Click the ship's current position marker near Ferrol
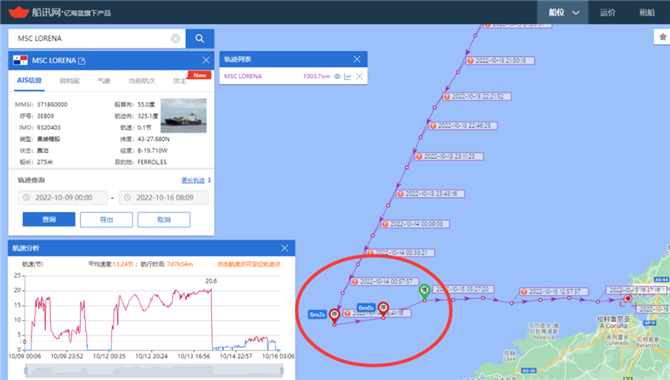The height and width of the screenshot is (380, 670). point(627,298)
